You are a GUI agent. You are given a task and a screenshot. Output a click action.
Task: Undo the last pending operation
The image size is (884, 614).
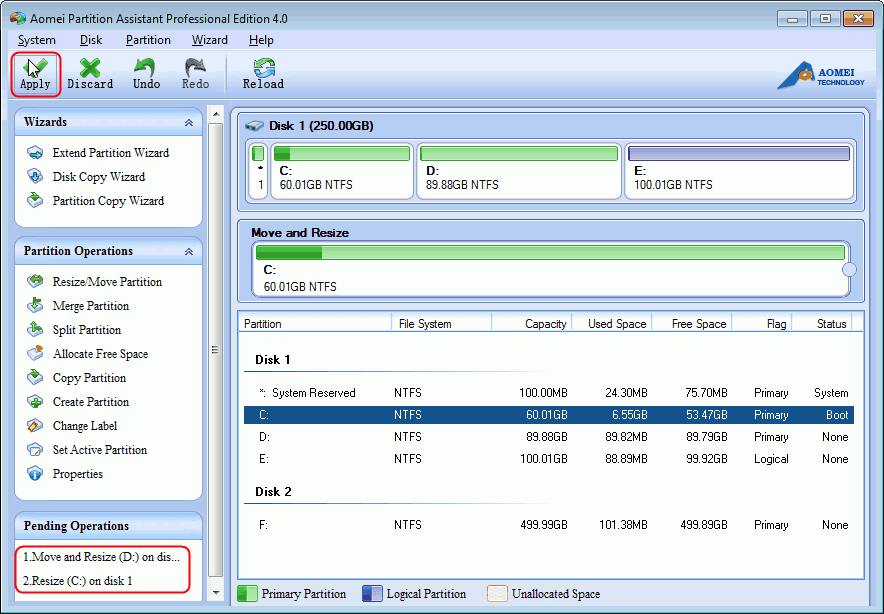click(x=146, y=74)
